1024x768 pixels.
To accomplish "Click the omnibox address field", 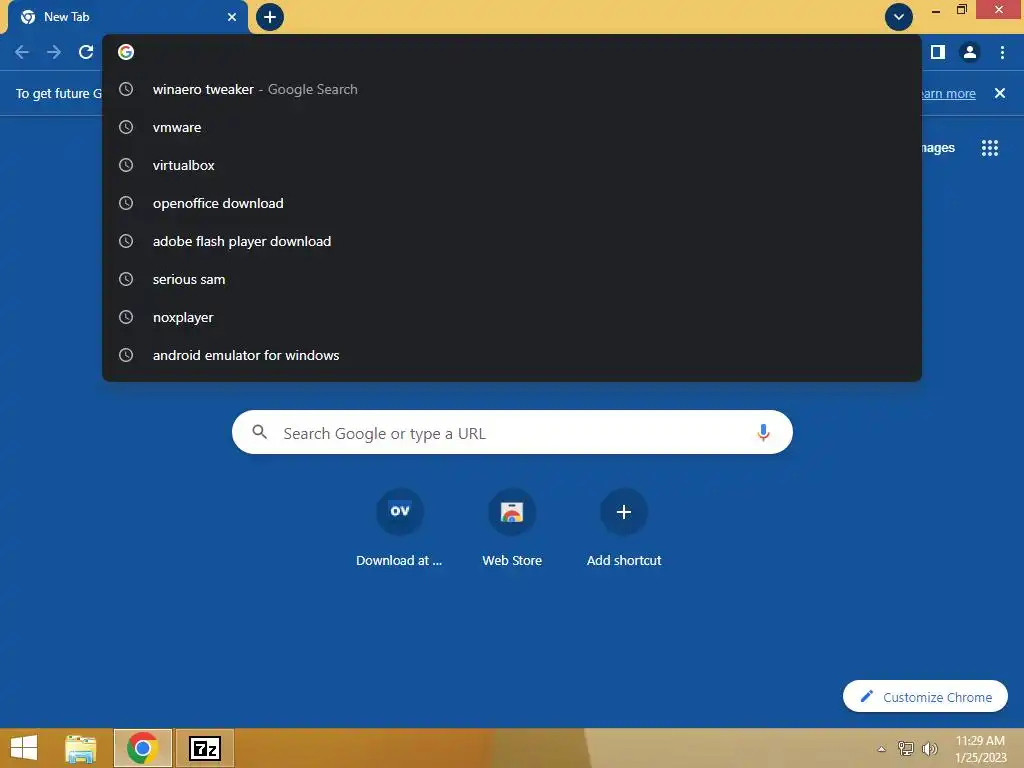I will (x=512, y=52).
